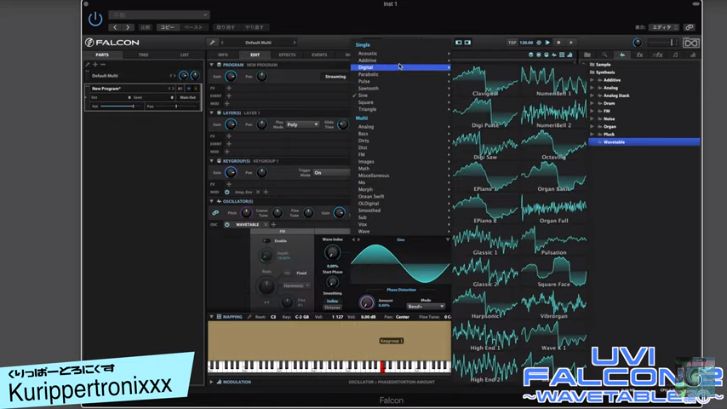Open the oscillator waveform tab in browser
The width and height of the screenshot is (727, 409).
point(622,55)
